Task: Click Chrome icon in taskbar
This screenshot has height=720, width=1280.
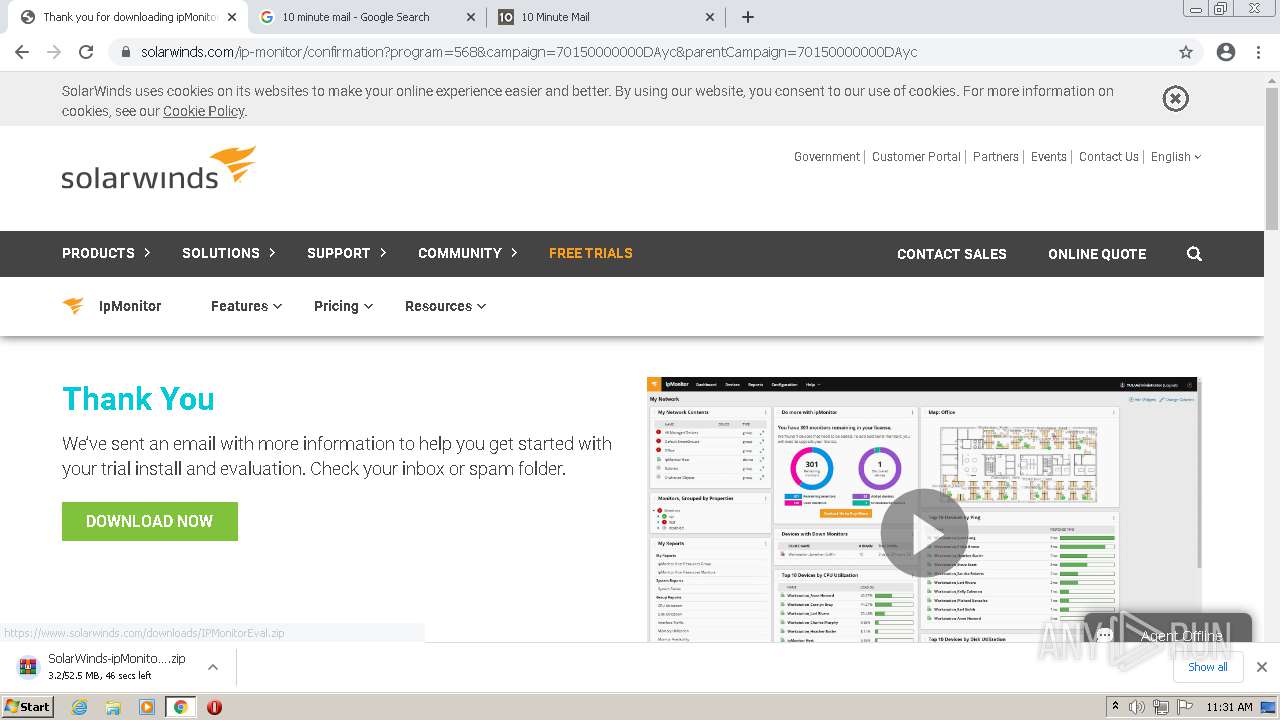Action: point(180,707)
